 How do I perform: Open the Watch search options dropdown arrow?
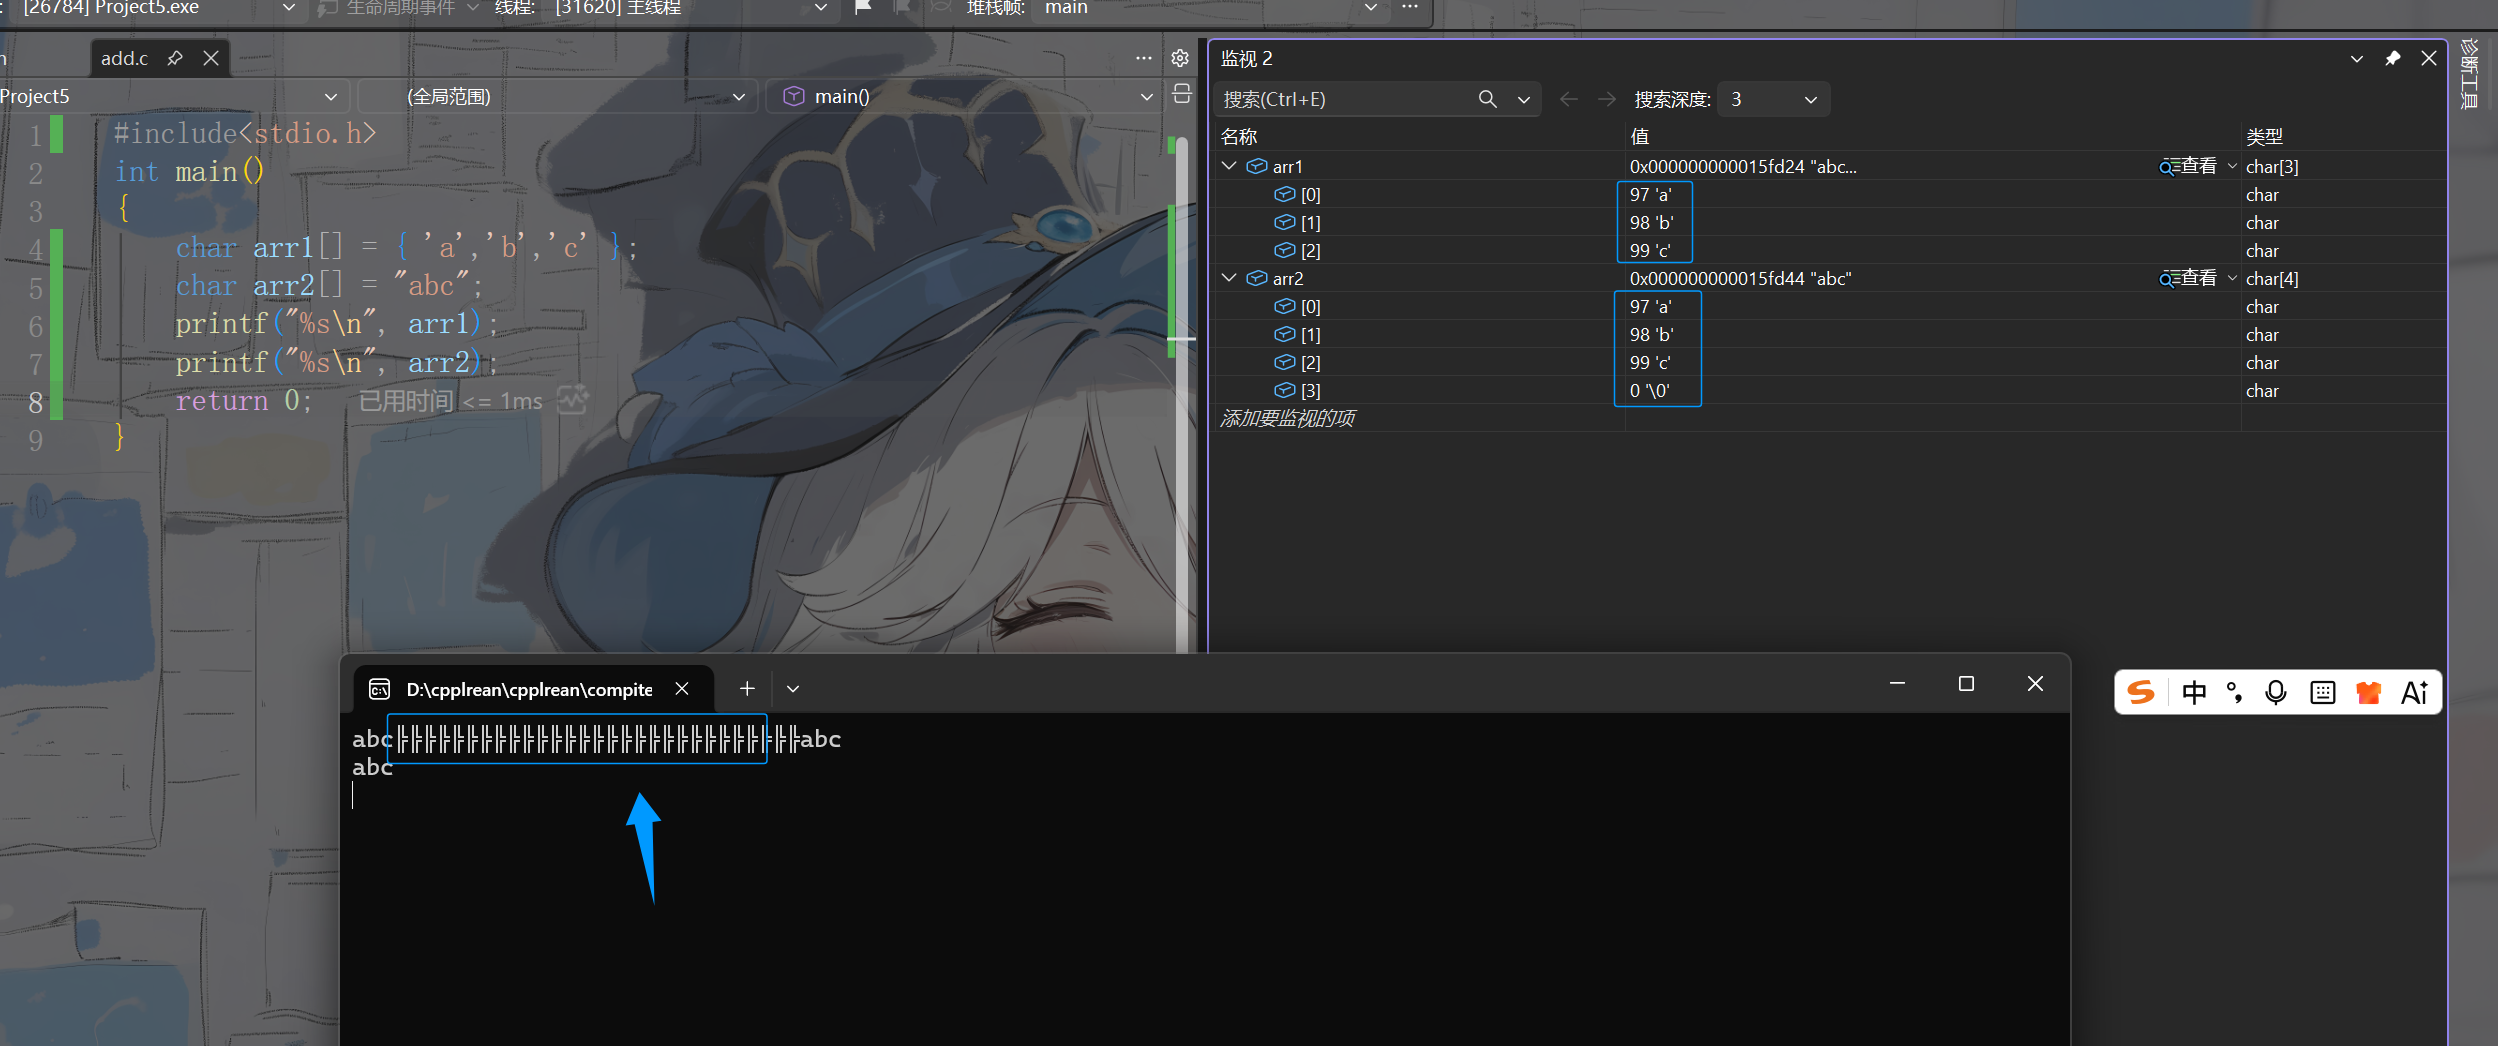(1524, 99)
